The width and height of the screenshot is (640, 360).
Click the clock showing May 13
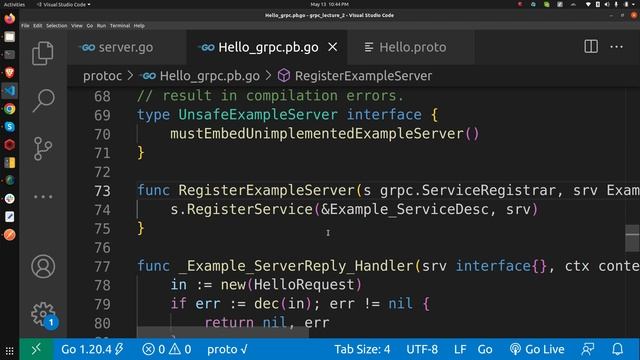click(x=329, y=4)
